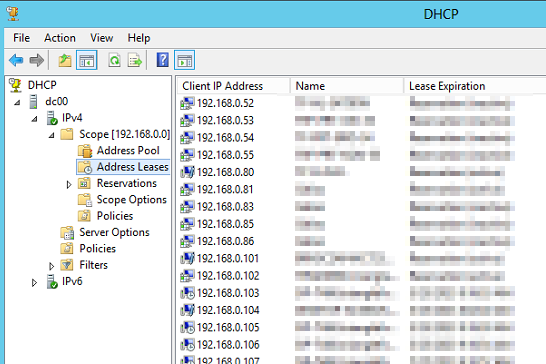Select lease row 192.168.0.102
This screenshot has width=546, height=364.
click(228, 276)
